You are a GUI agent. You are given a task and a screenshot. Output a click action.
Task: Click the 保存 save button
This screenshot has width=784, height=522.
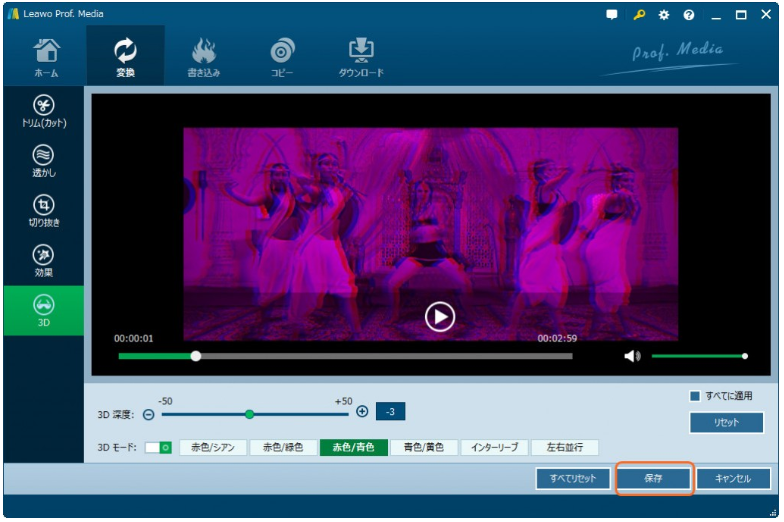point(654,479)
